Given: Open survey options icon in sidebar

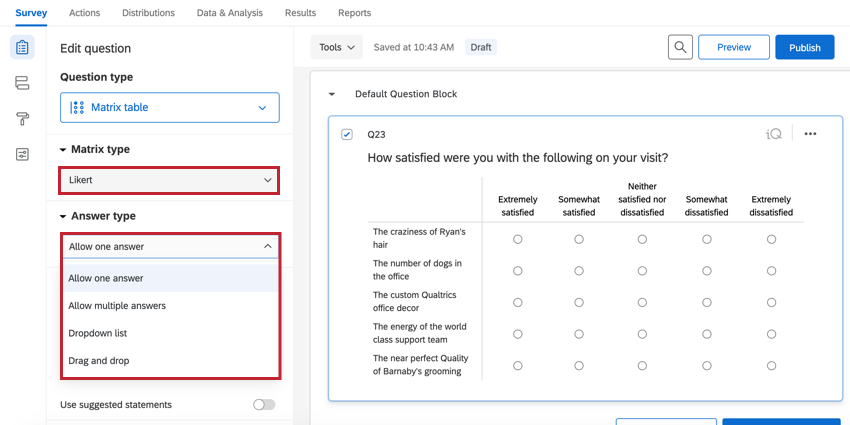Looking at the screenshot, I should [x=22, y=154].
